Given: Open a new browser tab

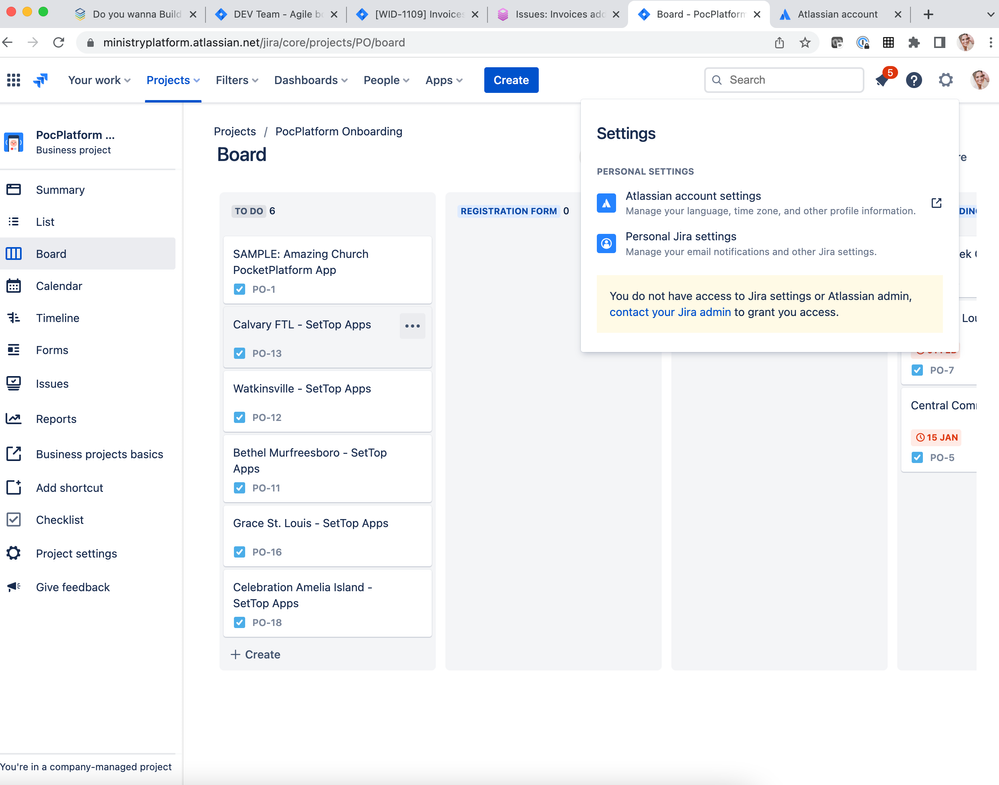Looking at the screenshot, I should tap(928, 14).
